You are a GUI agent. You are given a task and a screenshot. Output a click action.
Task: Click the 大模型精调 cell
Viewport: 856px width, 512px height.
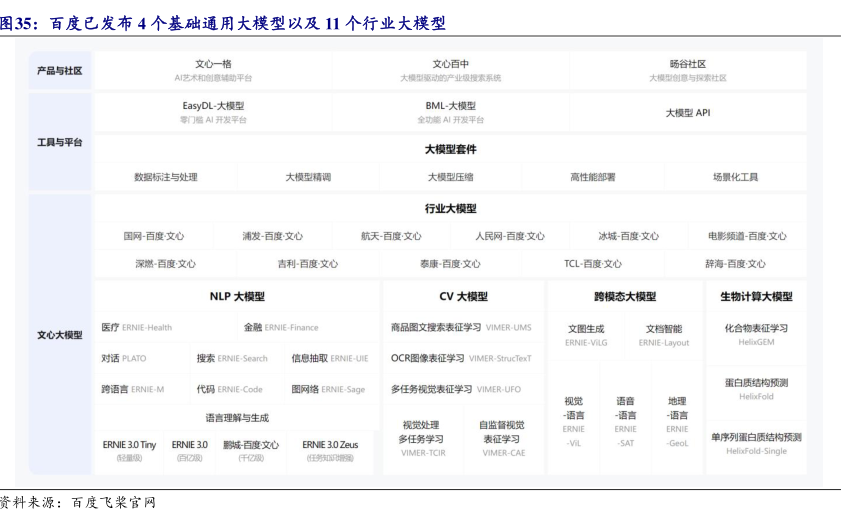[308, 177]
